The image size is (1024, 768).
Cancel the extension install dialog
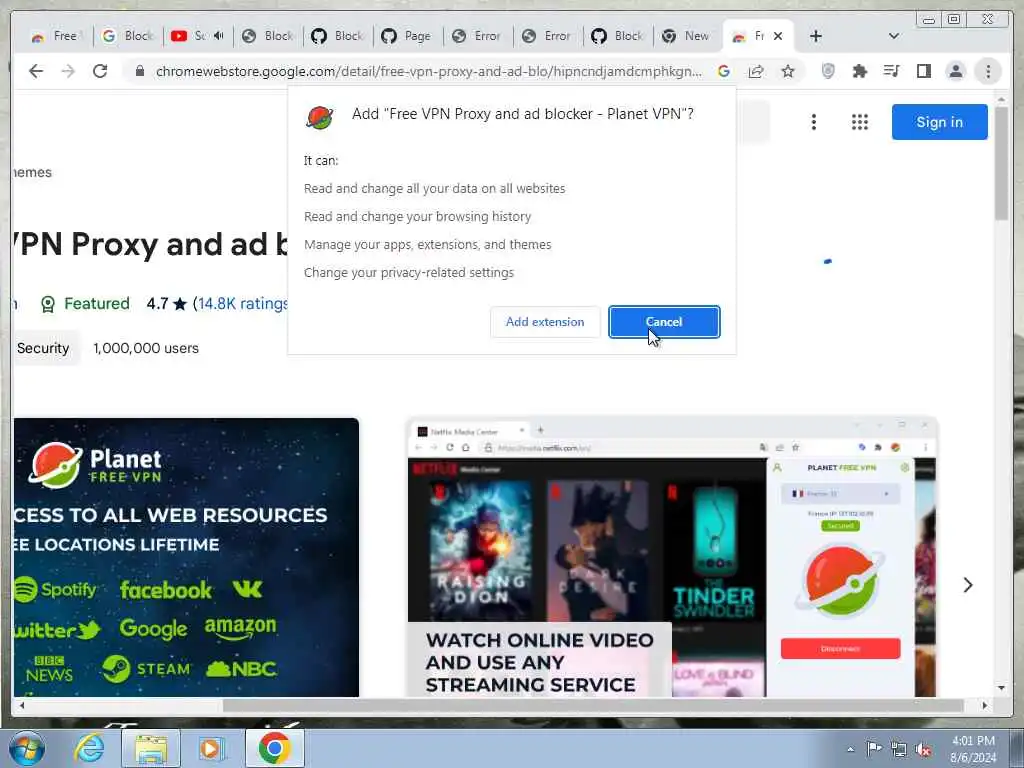click(664, 322)
